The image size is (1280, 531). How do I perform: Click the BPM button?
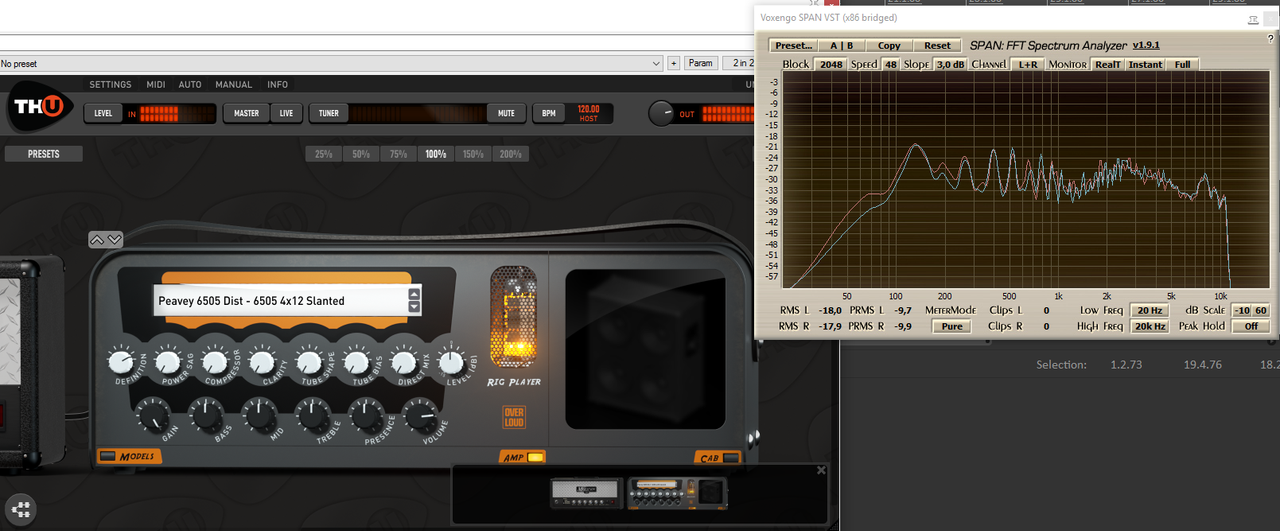click(548, 113)
